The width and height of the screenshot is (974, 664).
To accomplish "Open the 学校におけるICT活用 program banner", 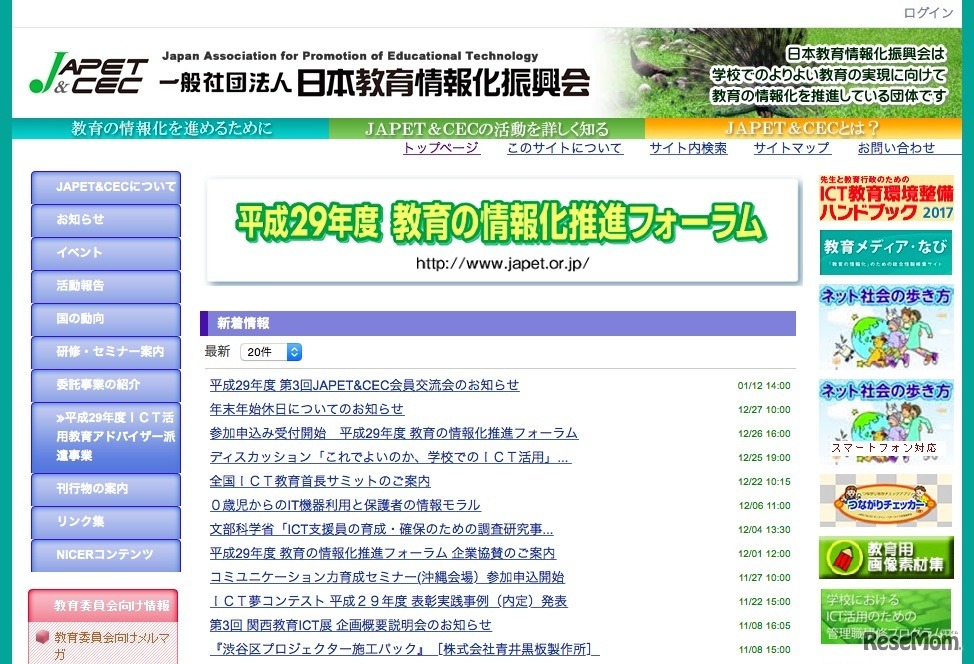I will (x=885, y=618).
